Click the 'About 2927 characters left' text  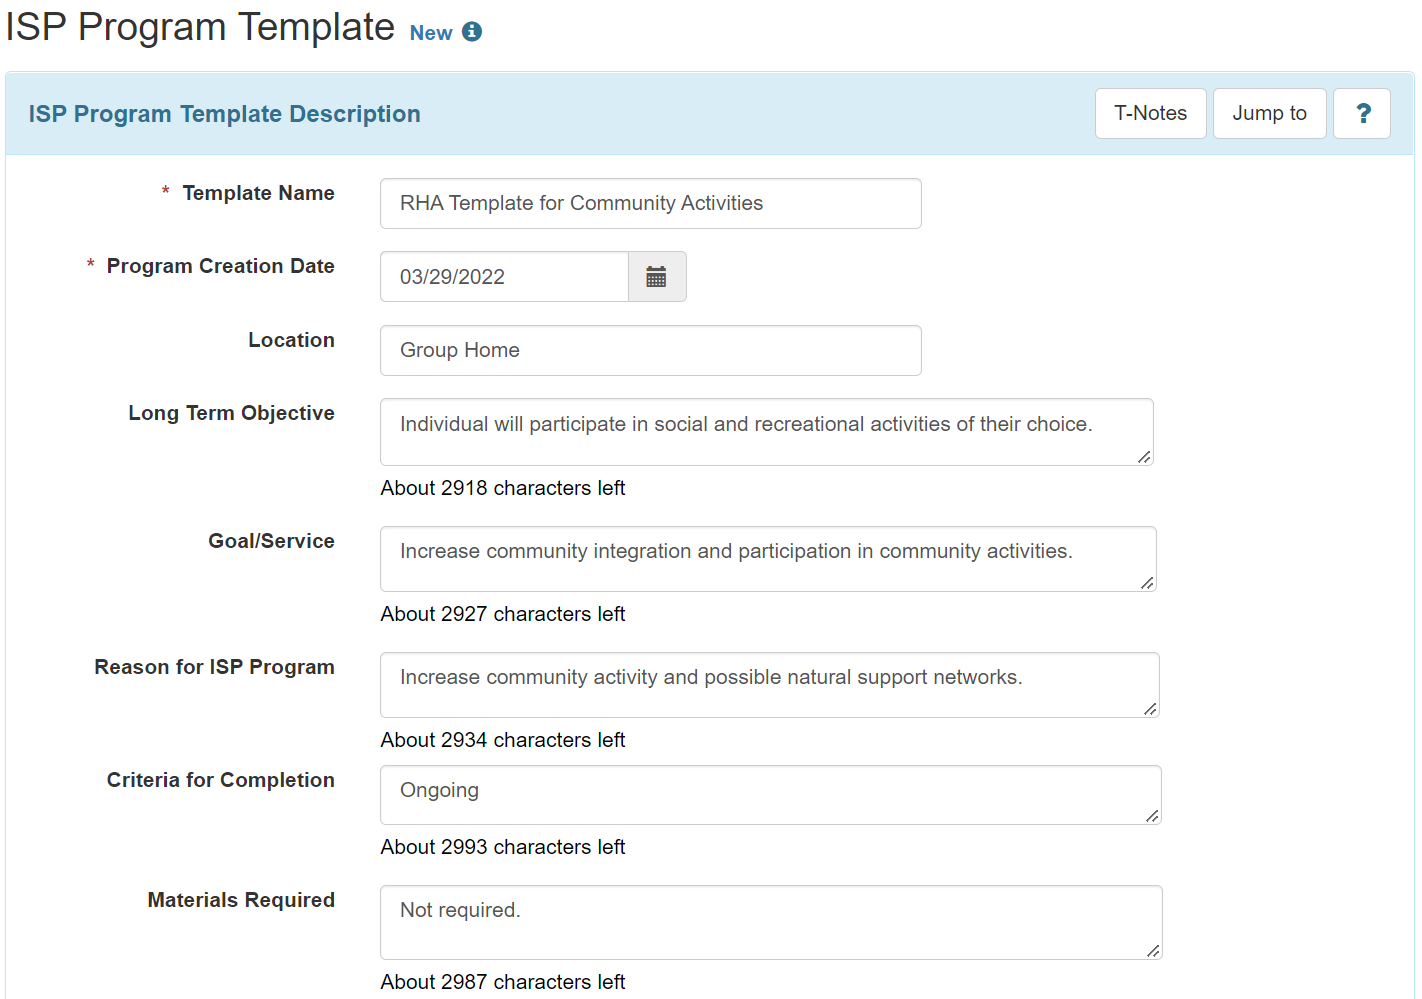[503, 614]
